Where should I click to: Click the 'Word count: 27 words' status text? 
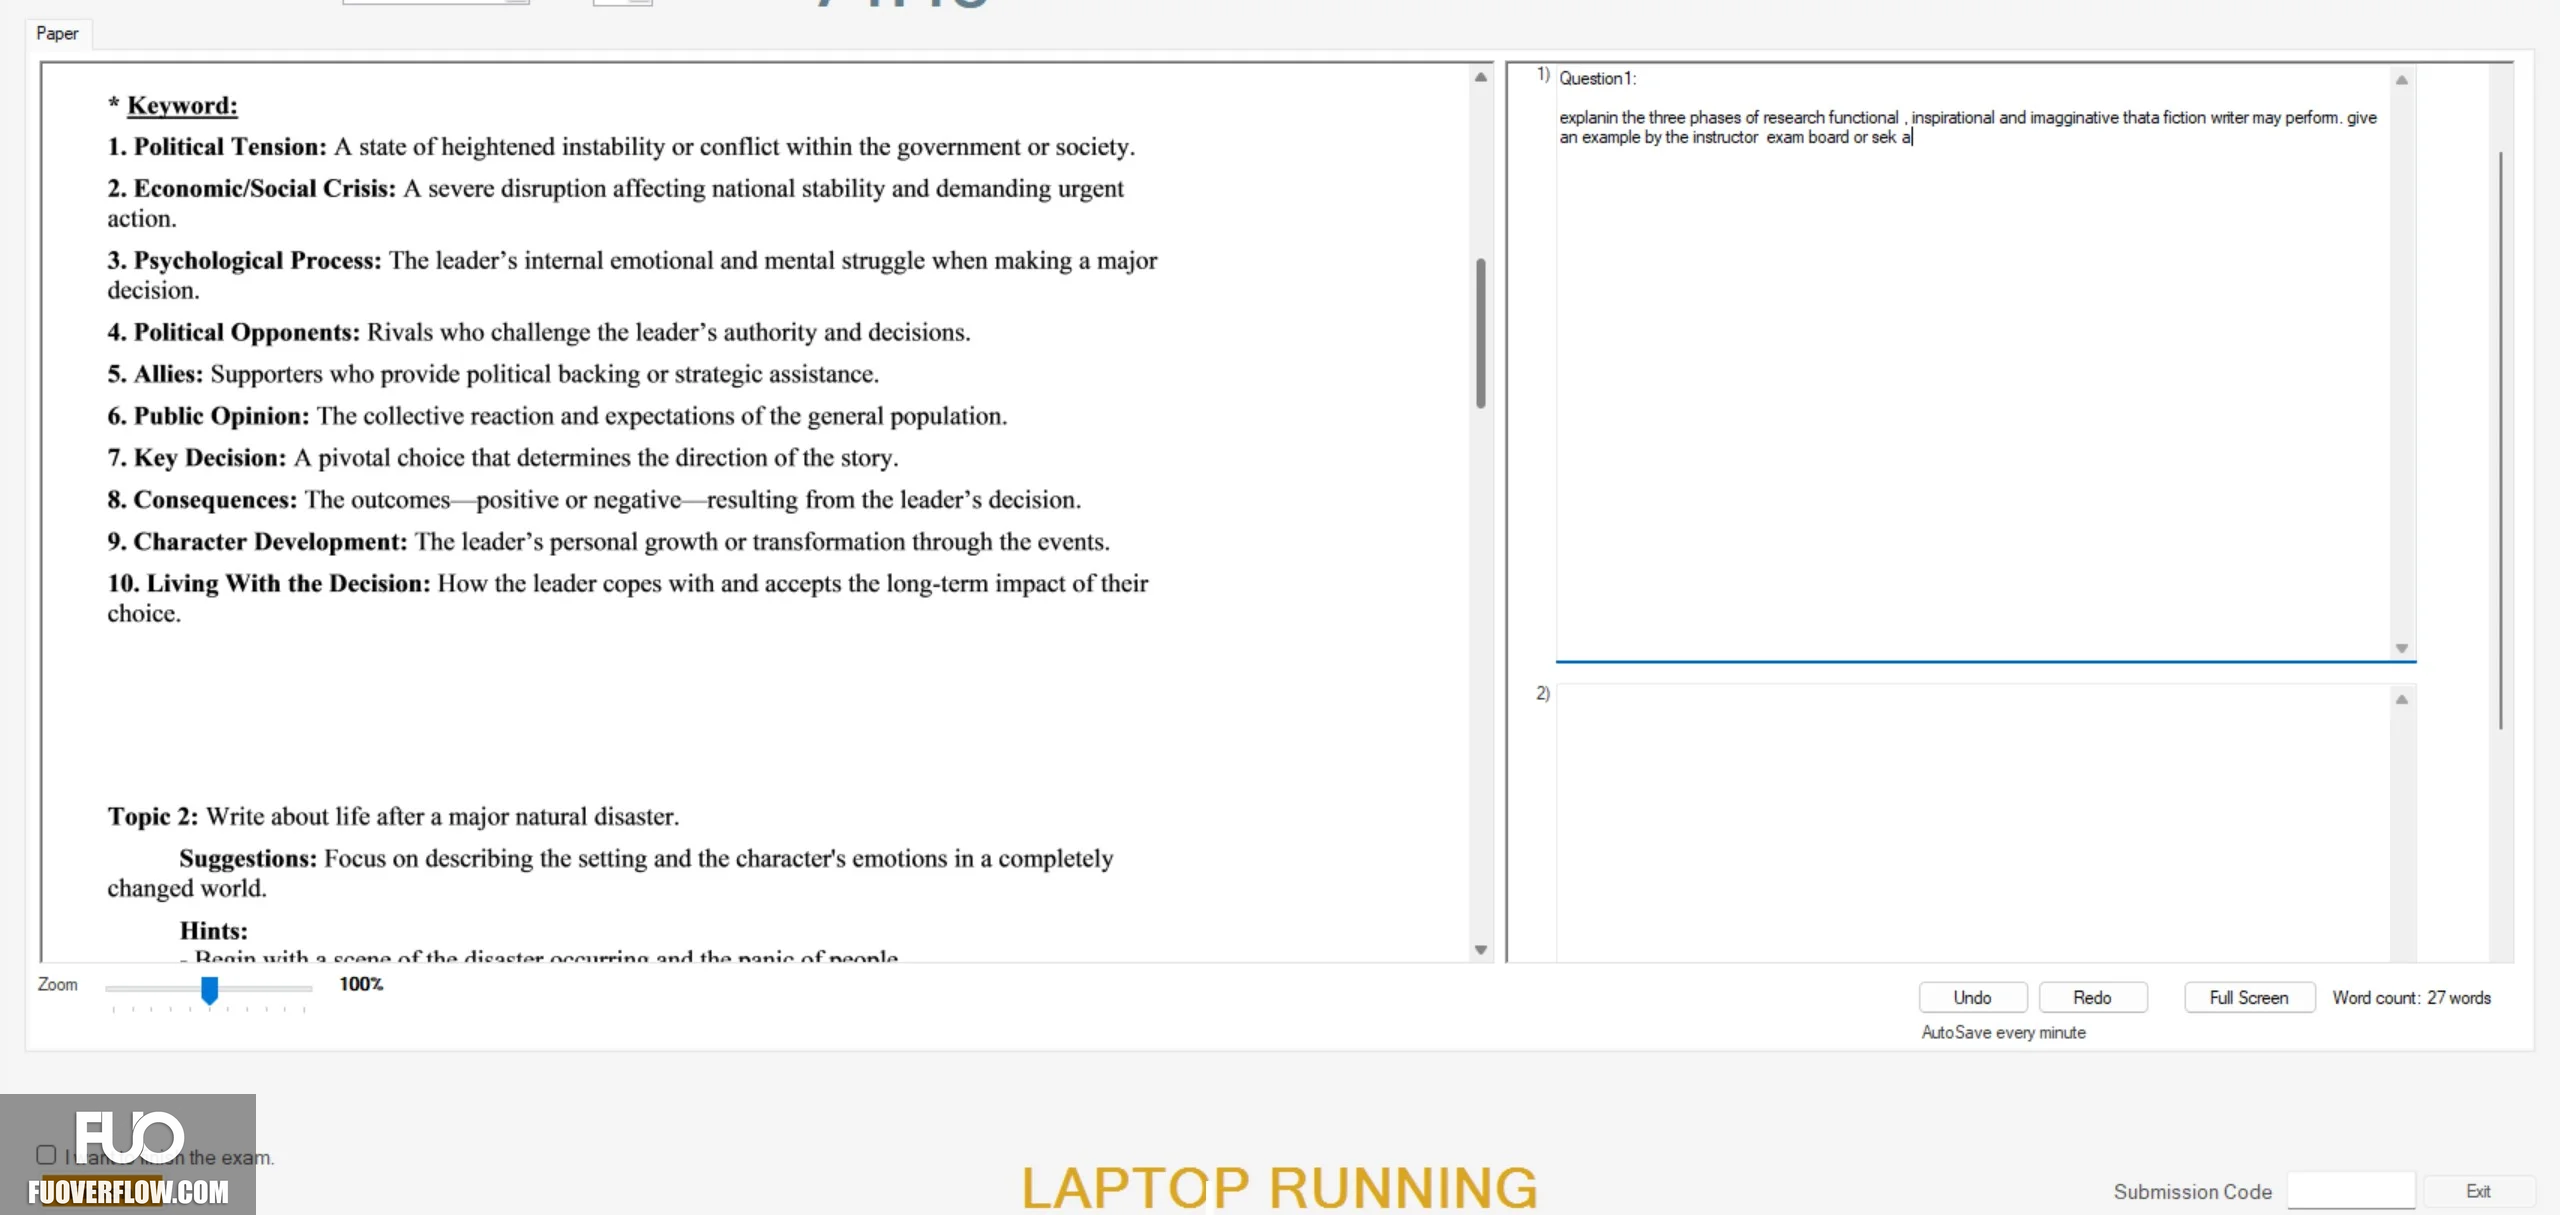coord(2412,998)
